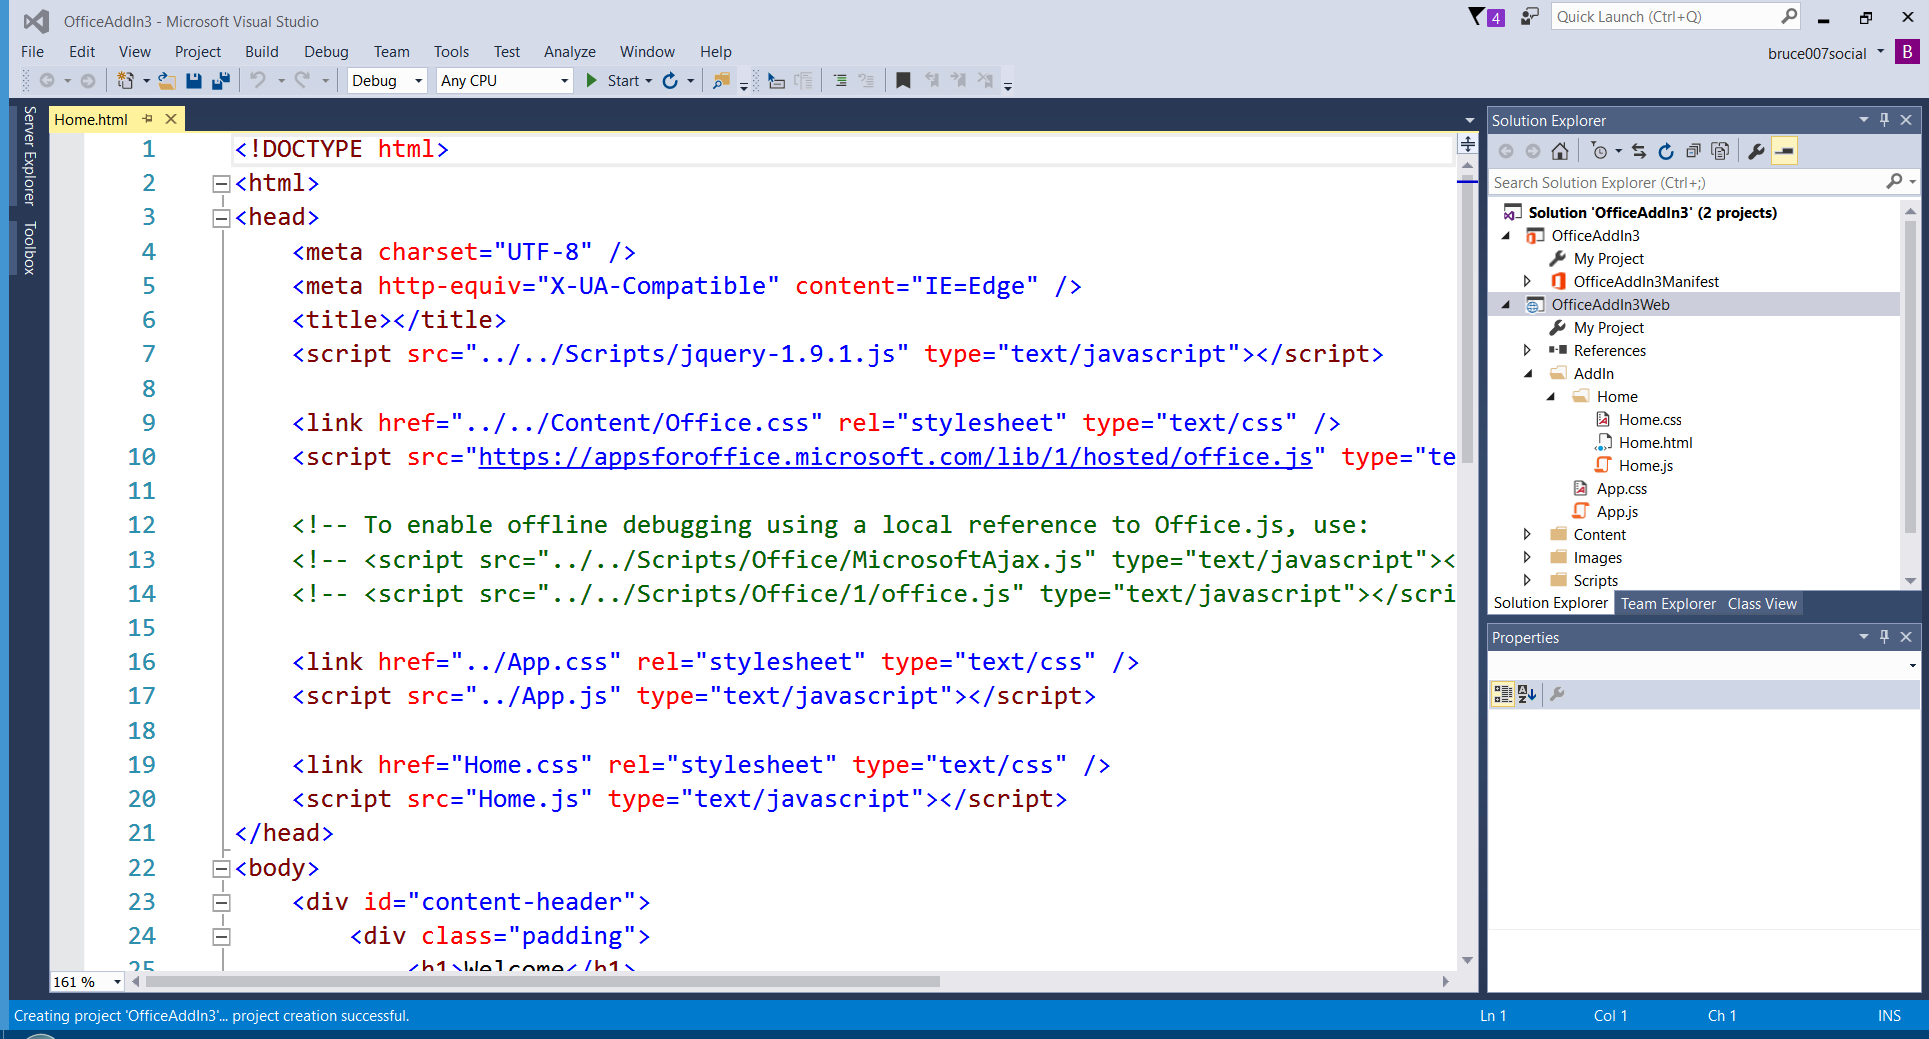Click the bruce007social account name
Viewport: 1929px width, 1039px height.
pos(1817,53)
